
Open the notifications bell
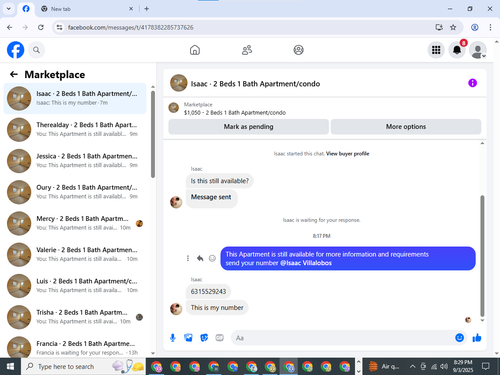pyautogui.click(x=457, y=50)
